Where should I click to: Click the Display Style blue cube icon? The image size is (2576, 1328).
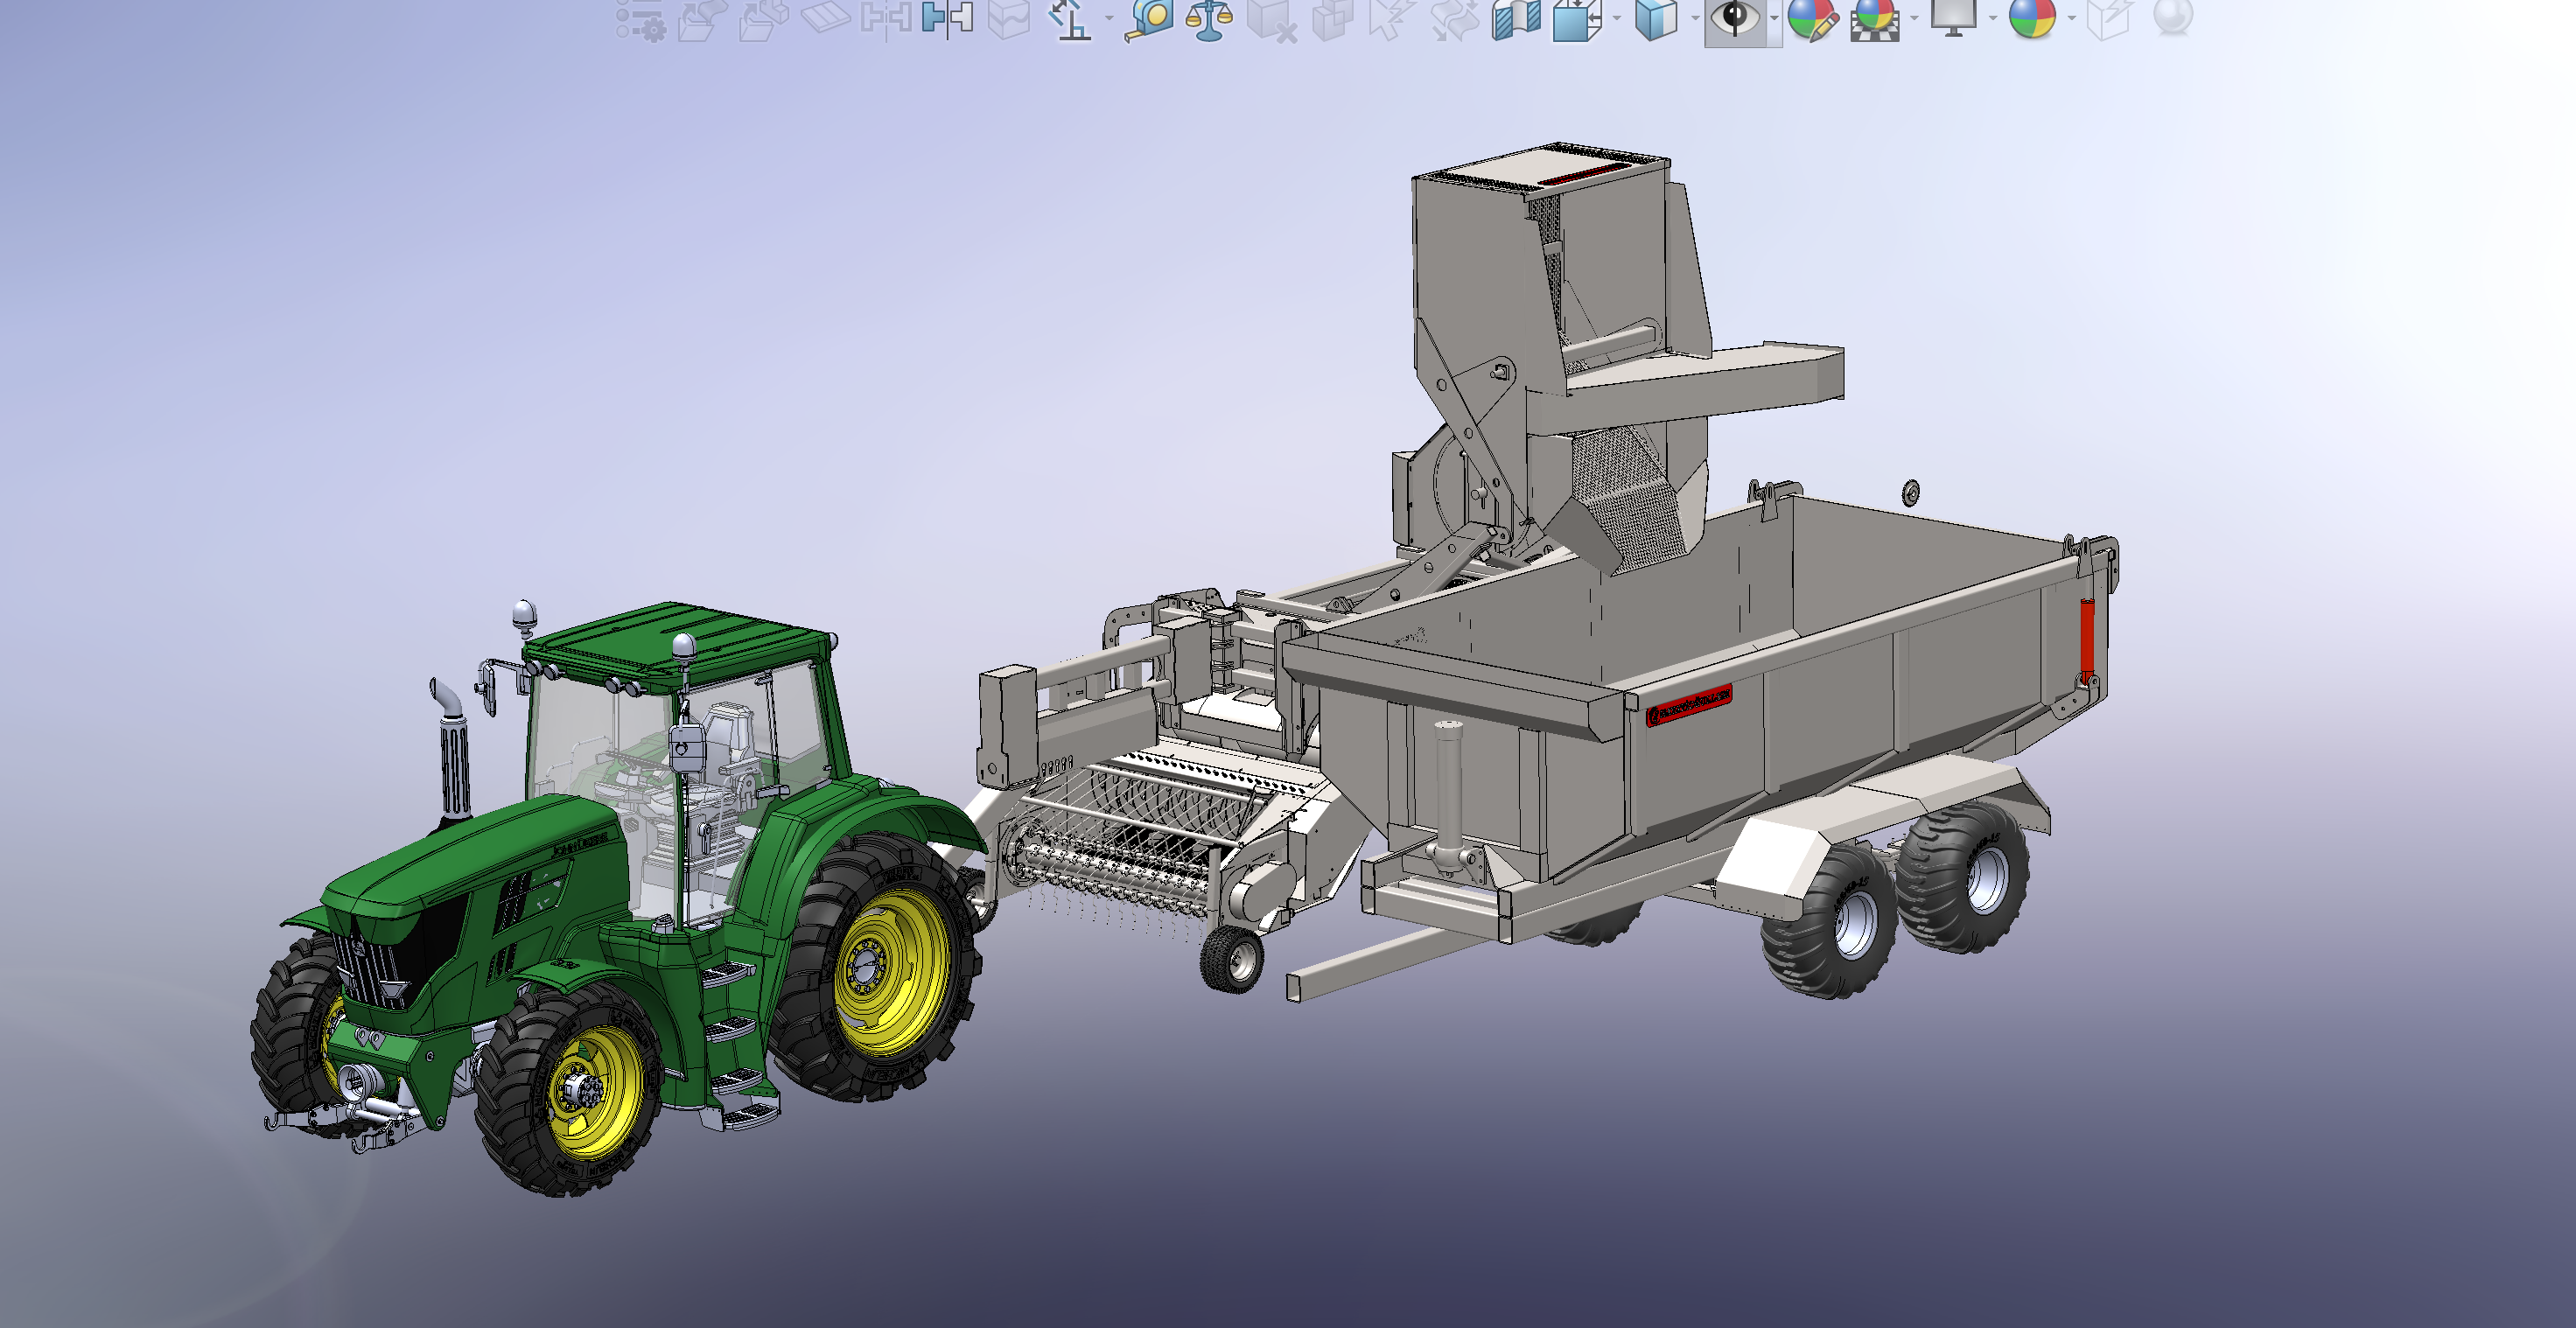[x=1656, y=18]
